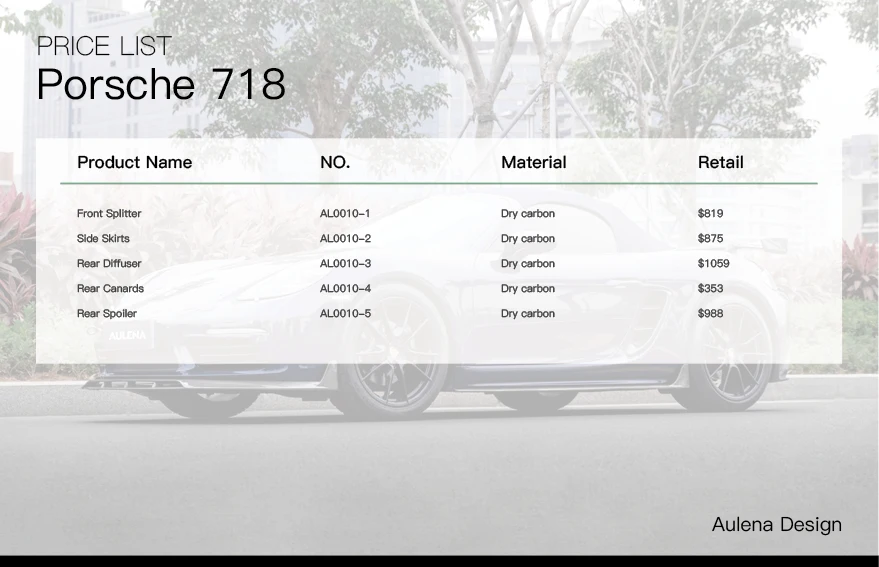Click part number AL0010-2
Image resolution: width=879 pixels, height=567 pixels.
point(345,238)
